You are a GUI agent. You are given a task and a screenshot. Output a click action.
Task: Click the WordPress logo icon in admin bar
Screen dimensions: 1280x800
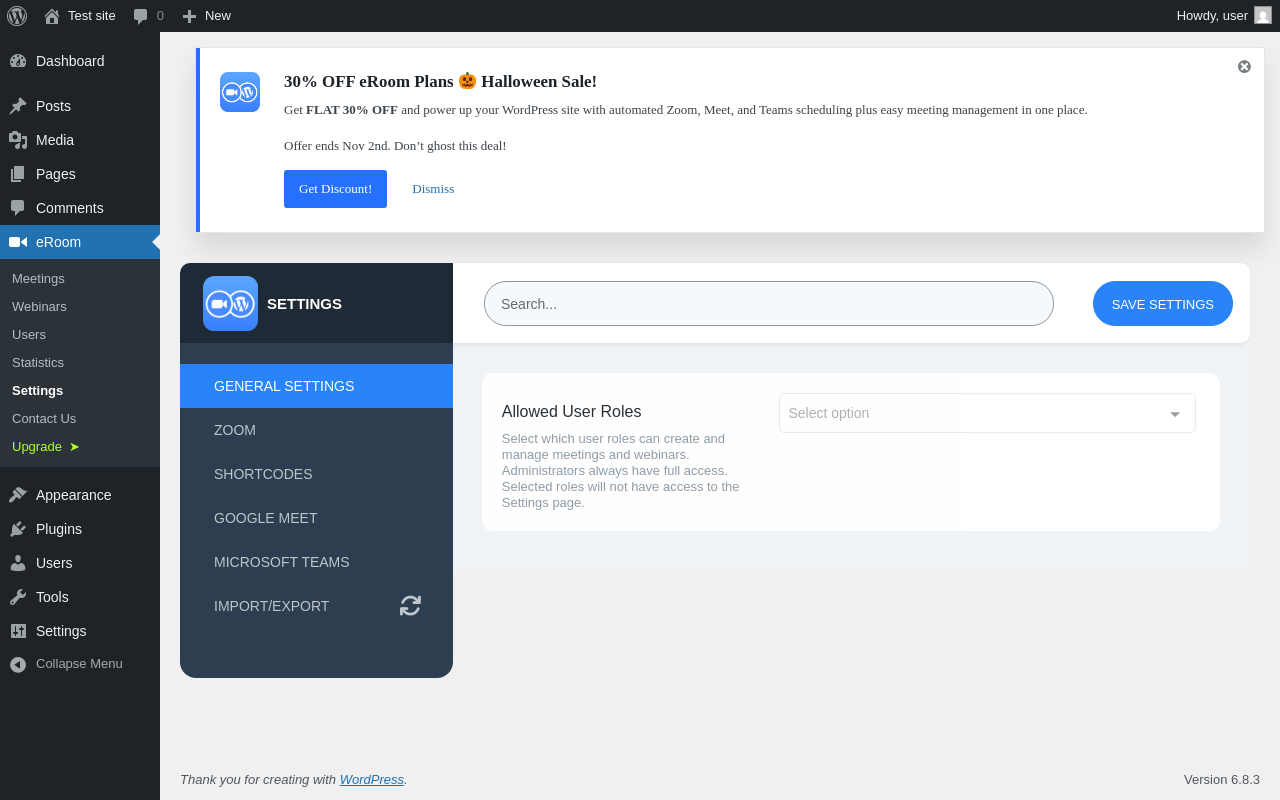pyautogui.click(x=17, y=16)
